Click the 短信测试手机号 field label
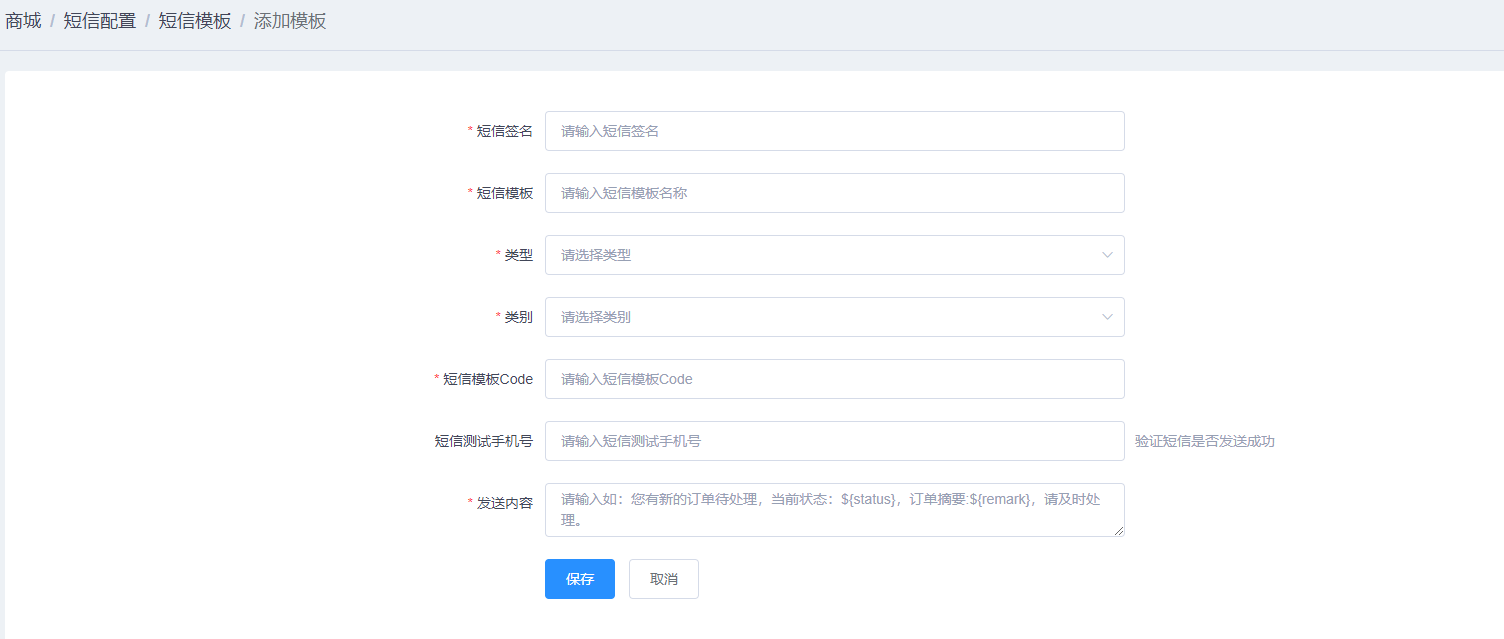The image size is (1504, 639). 483,441
